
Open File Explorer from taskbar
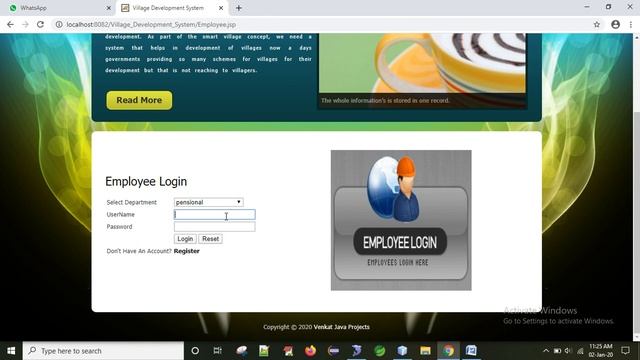point(425,351)
